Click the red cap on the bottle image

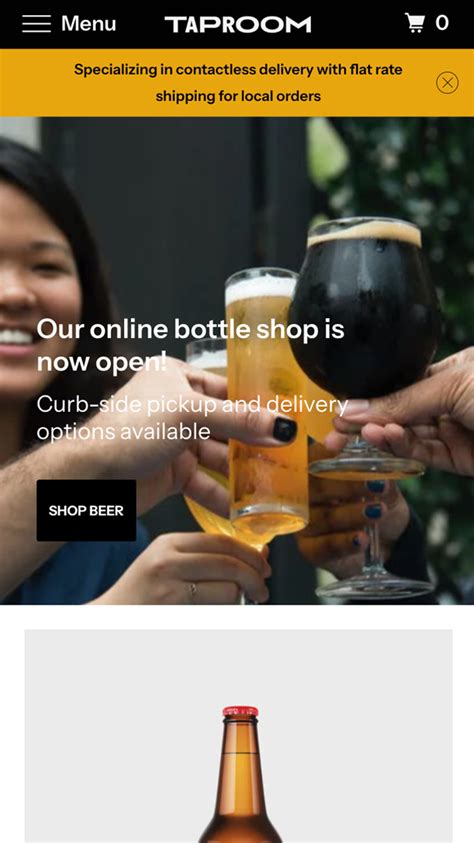tap(240, 712)
